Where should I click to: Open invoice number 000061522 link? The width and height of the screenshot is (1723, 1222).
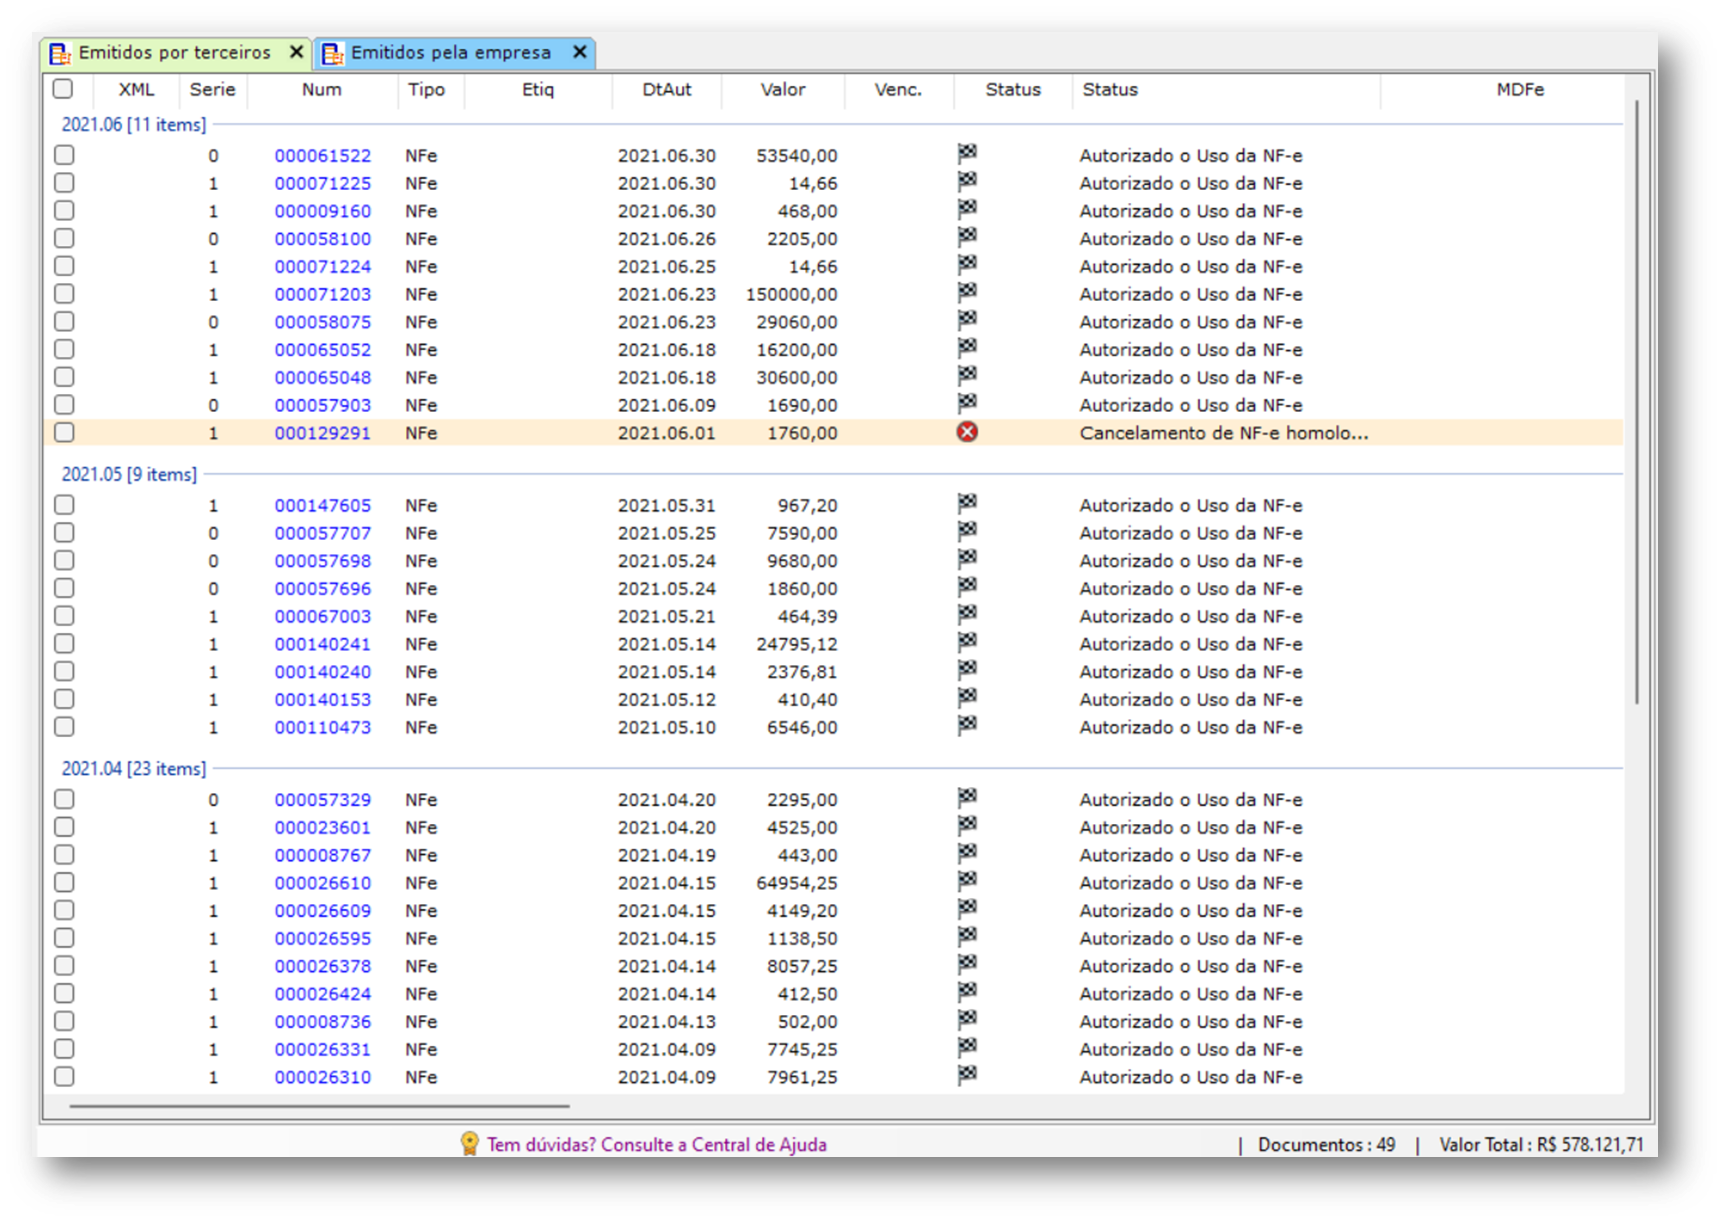tap(323, 156)
